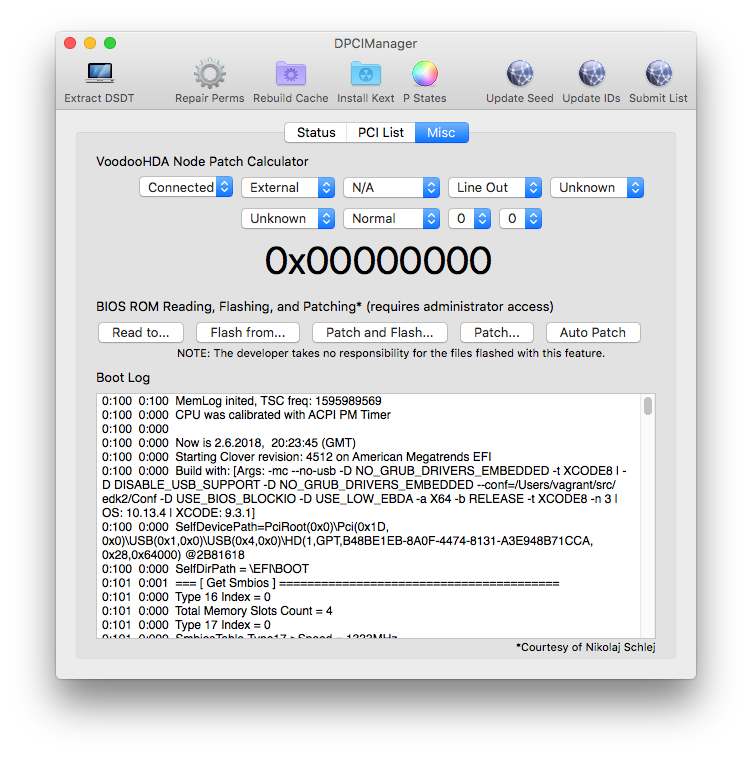The image size is (752, 759).
Task: Switch to the PCI List tab
Action: tap(381, 133)
